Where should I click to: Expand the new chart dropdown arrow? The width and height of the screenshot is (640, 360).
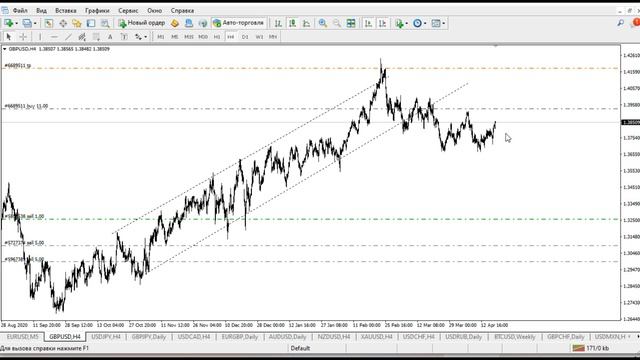(x=16, y=24)
